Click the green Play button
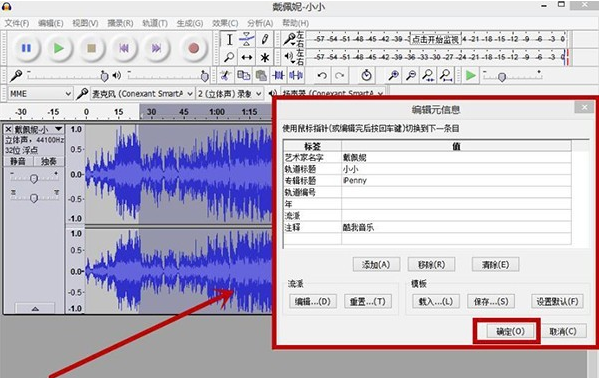This screenshot has width=601, height=378. point(59,48)
